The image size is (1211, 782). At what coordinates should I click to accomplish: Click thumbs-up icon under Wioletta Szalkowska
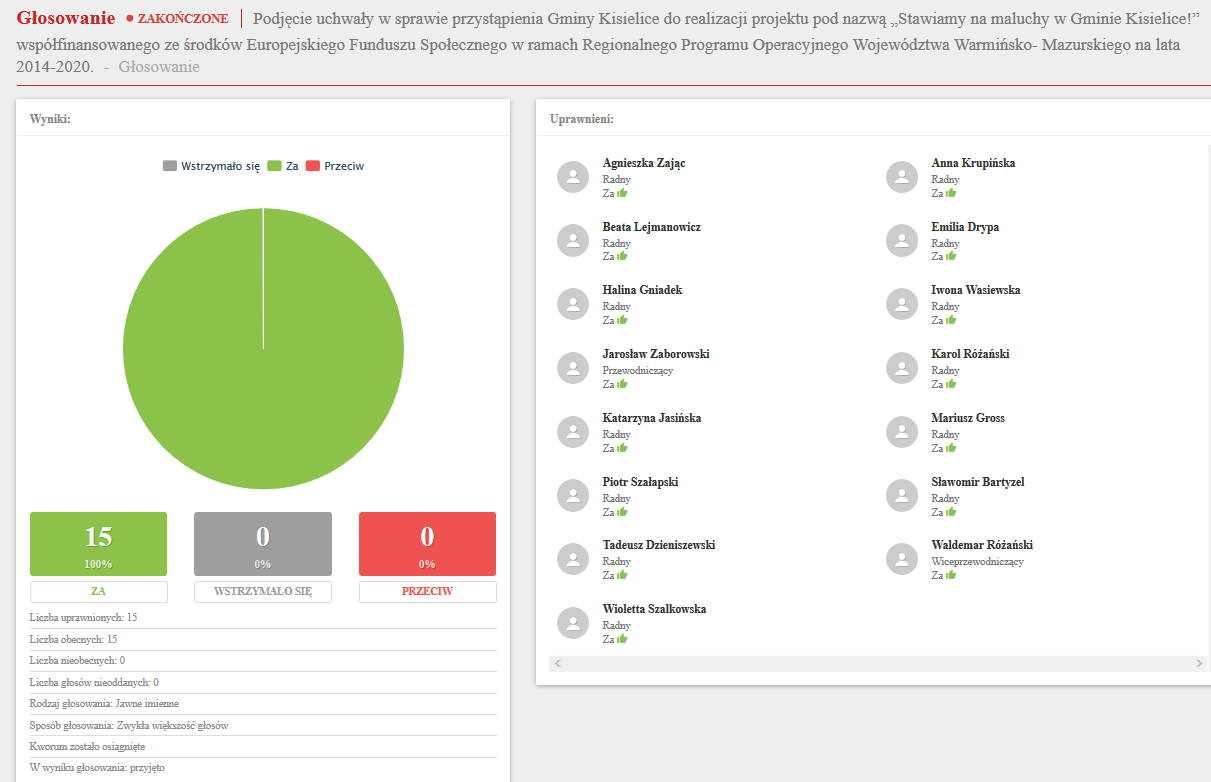click(x=622, y=639)
